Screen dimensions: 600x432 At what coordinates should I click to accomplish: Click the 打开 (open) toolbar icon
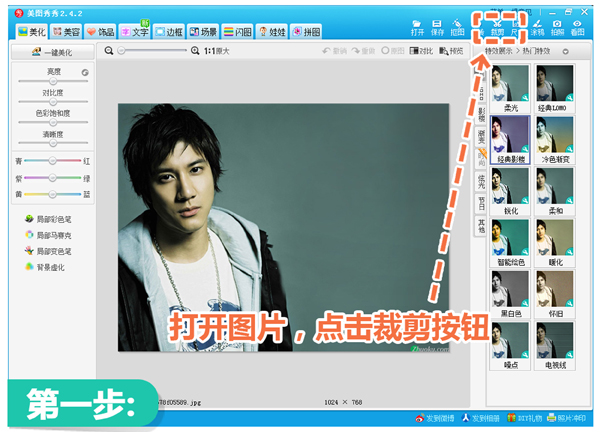pos(417,25)
